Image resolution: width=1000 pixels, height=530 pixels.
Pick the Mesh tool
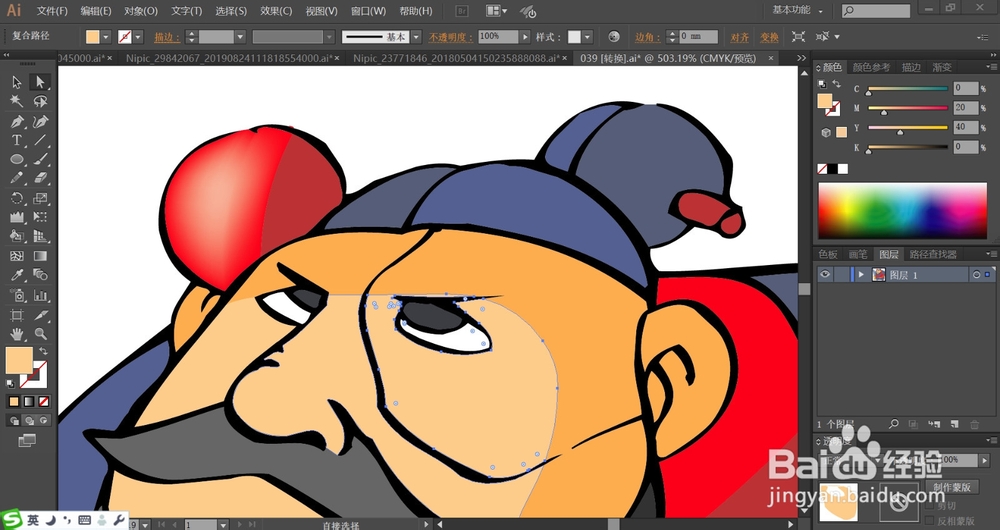[x=17, y=256]
